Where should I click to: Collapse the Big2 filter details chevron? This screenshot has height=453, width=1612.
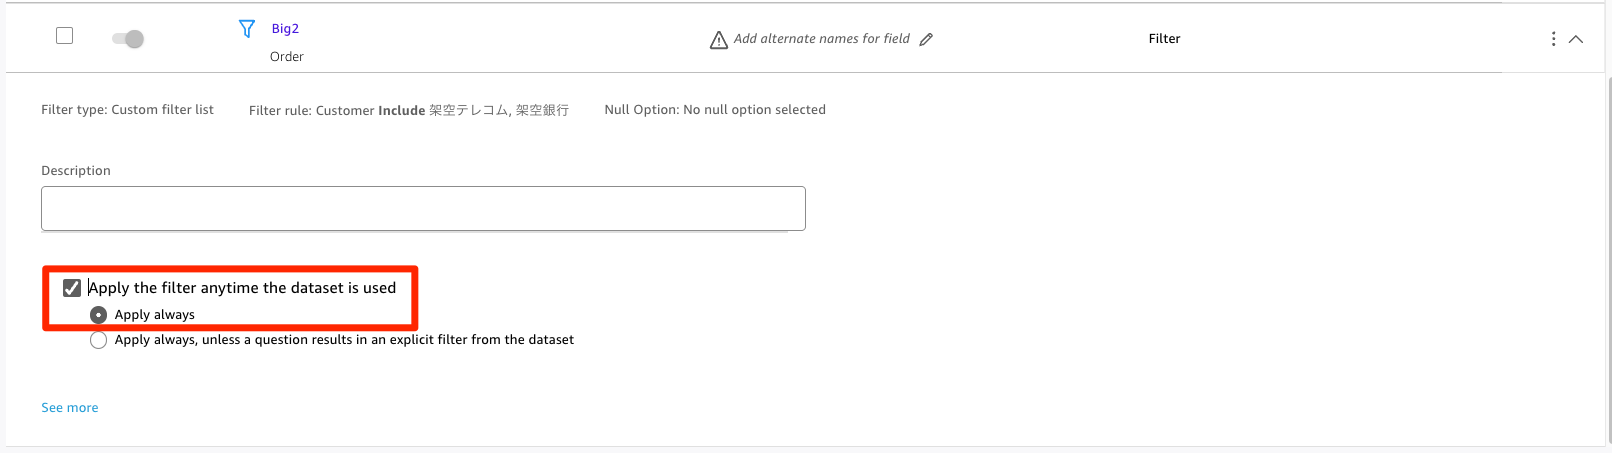coord(1576,39)
